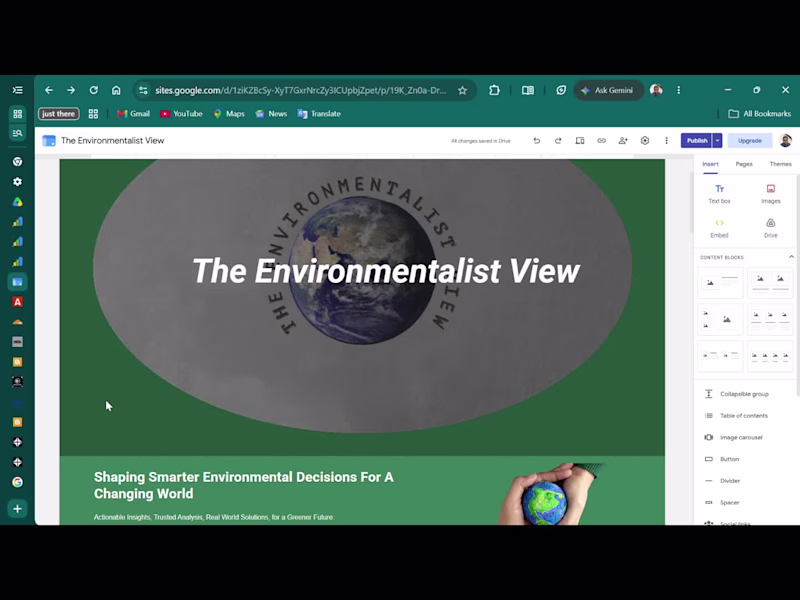This screenshot has height=600, width=800.
Task: Add a new tab with plus
Action: 17,509
